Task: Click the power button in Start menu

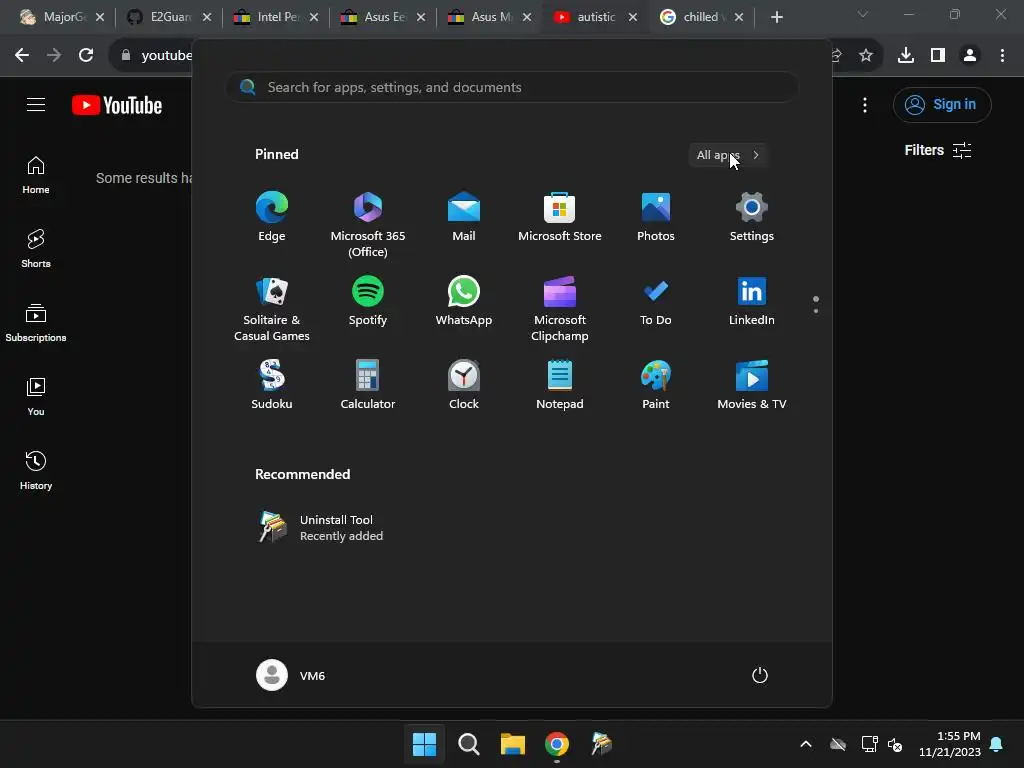Action: click(x=760, y=675)
